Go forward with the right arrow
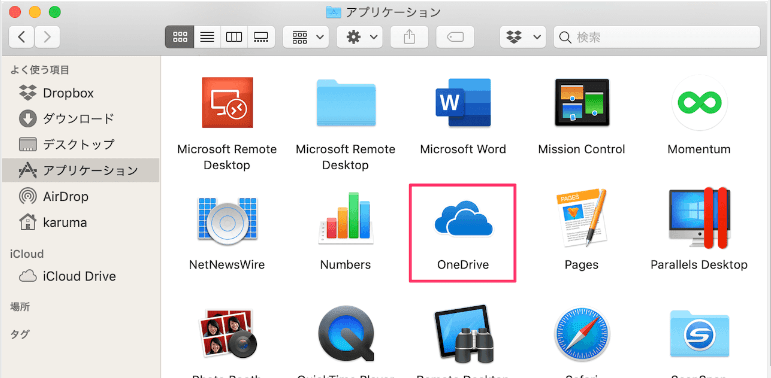The image size is (771, 378). coord(47,37)
